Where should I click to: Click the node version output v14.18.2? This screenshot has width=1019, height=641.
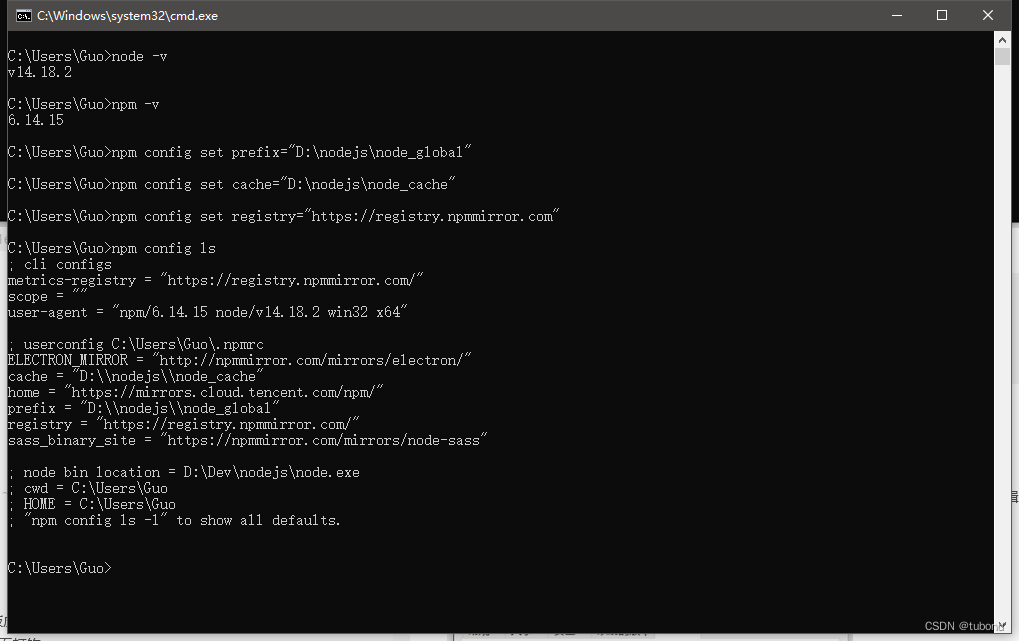click(x=40, y=72)
